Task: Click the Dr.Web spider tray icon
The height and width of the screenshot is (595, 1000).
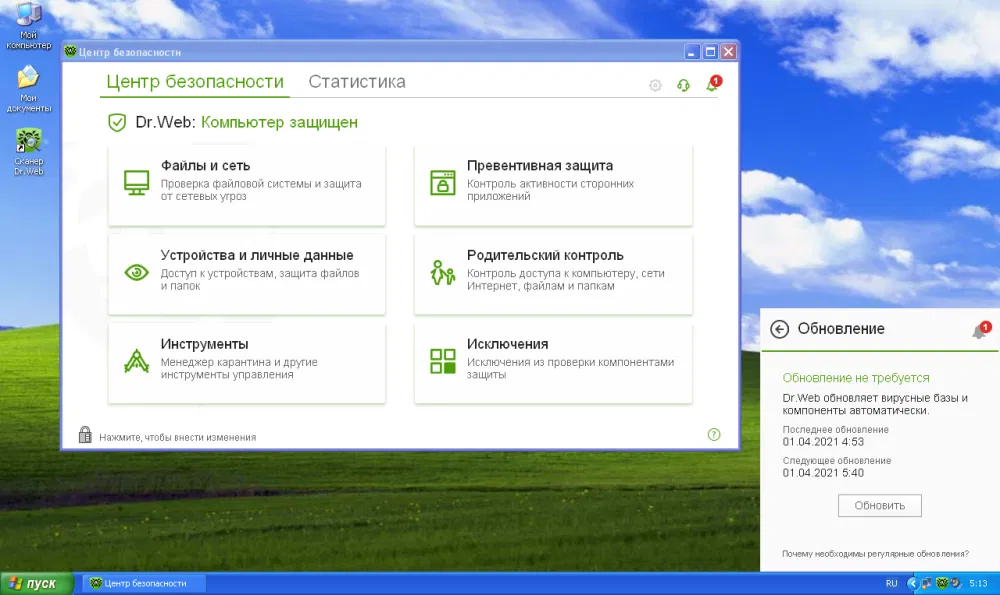Action: 942,583
